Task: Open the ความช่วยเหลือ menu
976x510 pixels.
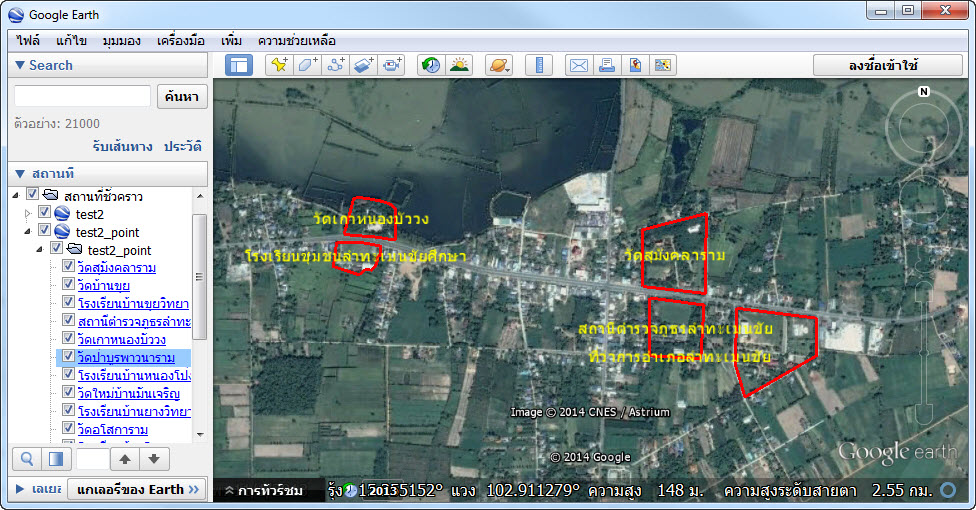Action: pyautogui.click(x=297, y=41)
